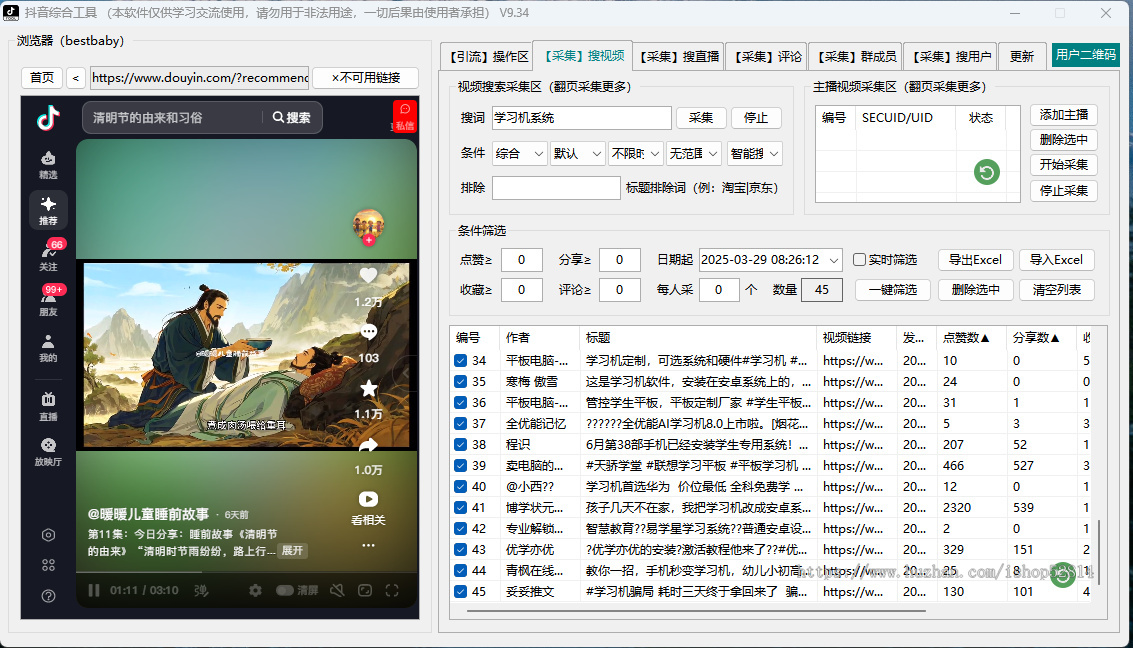Unmute the video volume icon
The height and width of the screenshot is (648, 1133).
tap(337, 590)
